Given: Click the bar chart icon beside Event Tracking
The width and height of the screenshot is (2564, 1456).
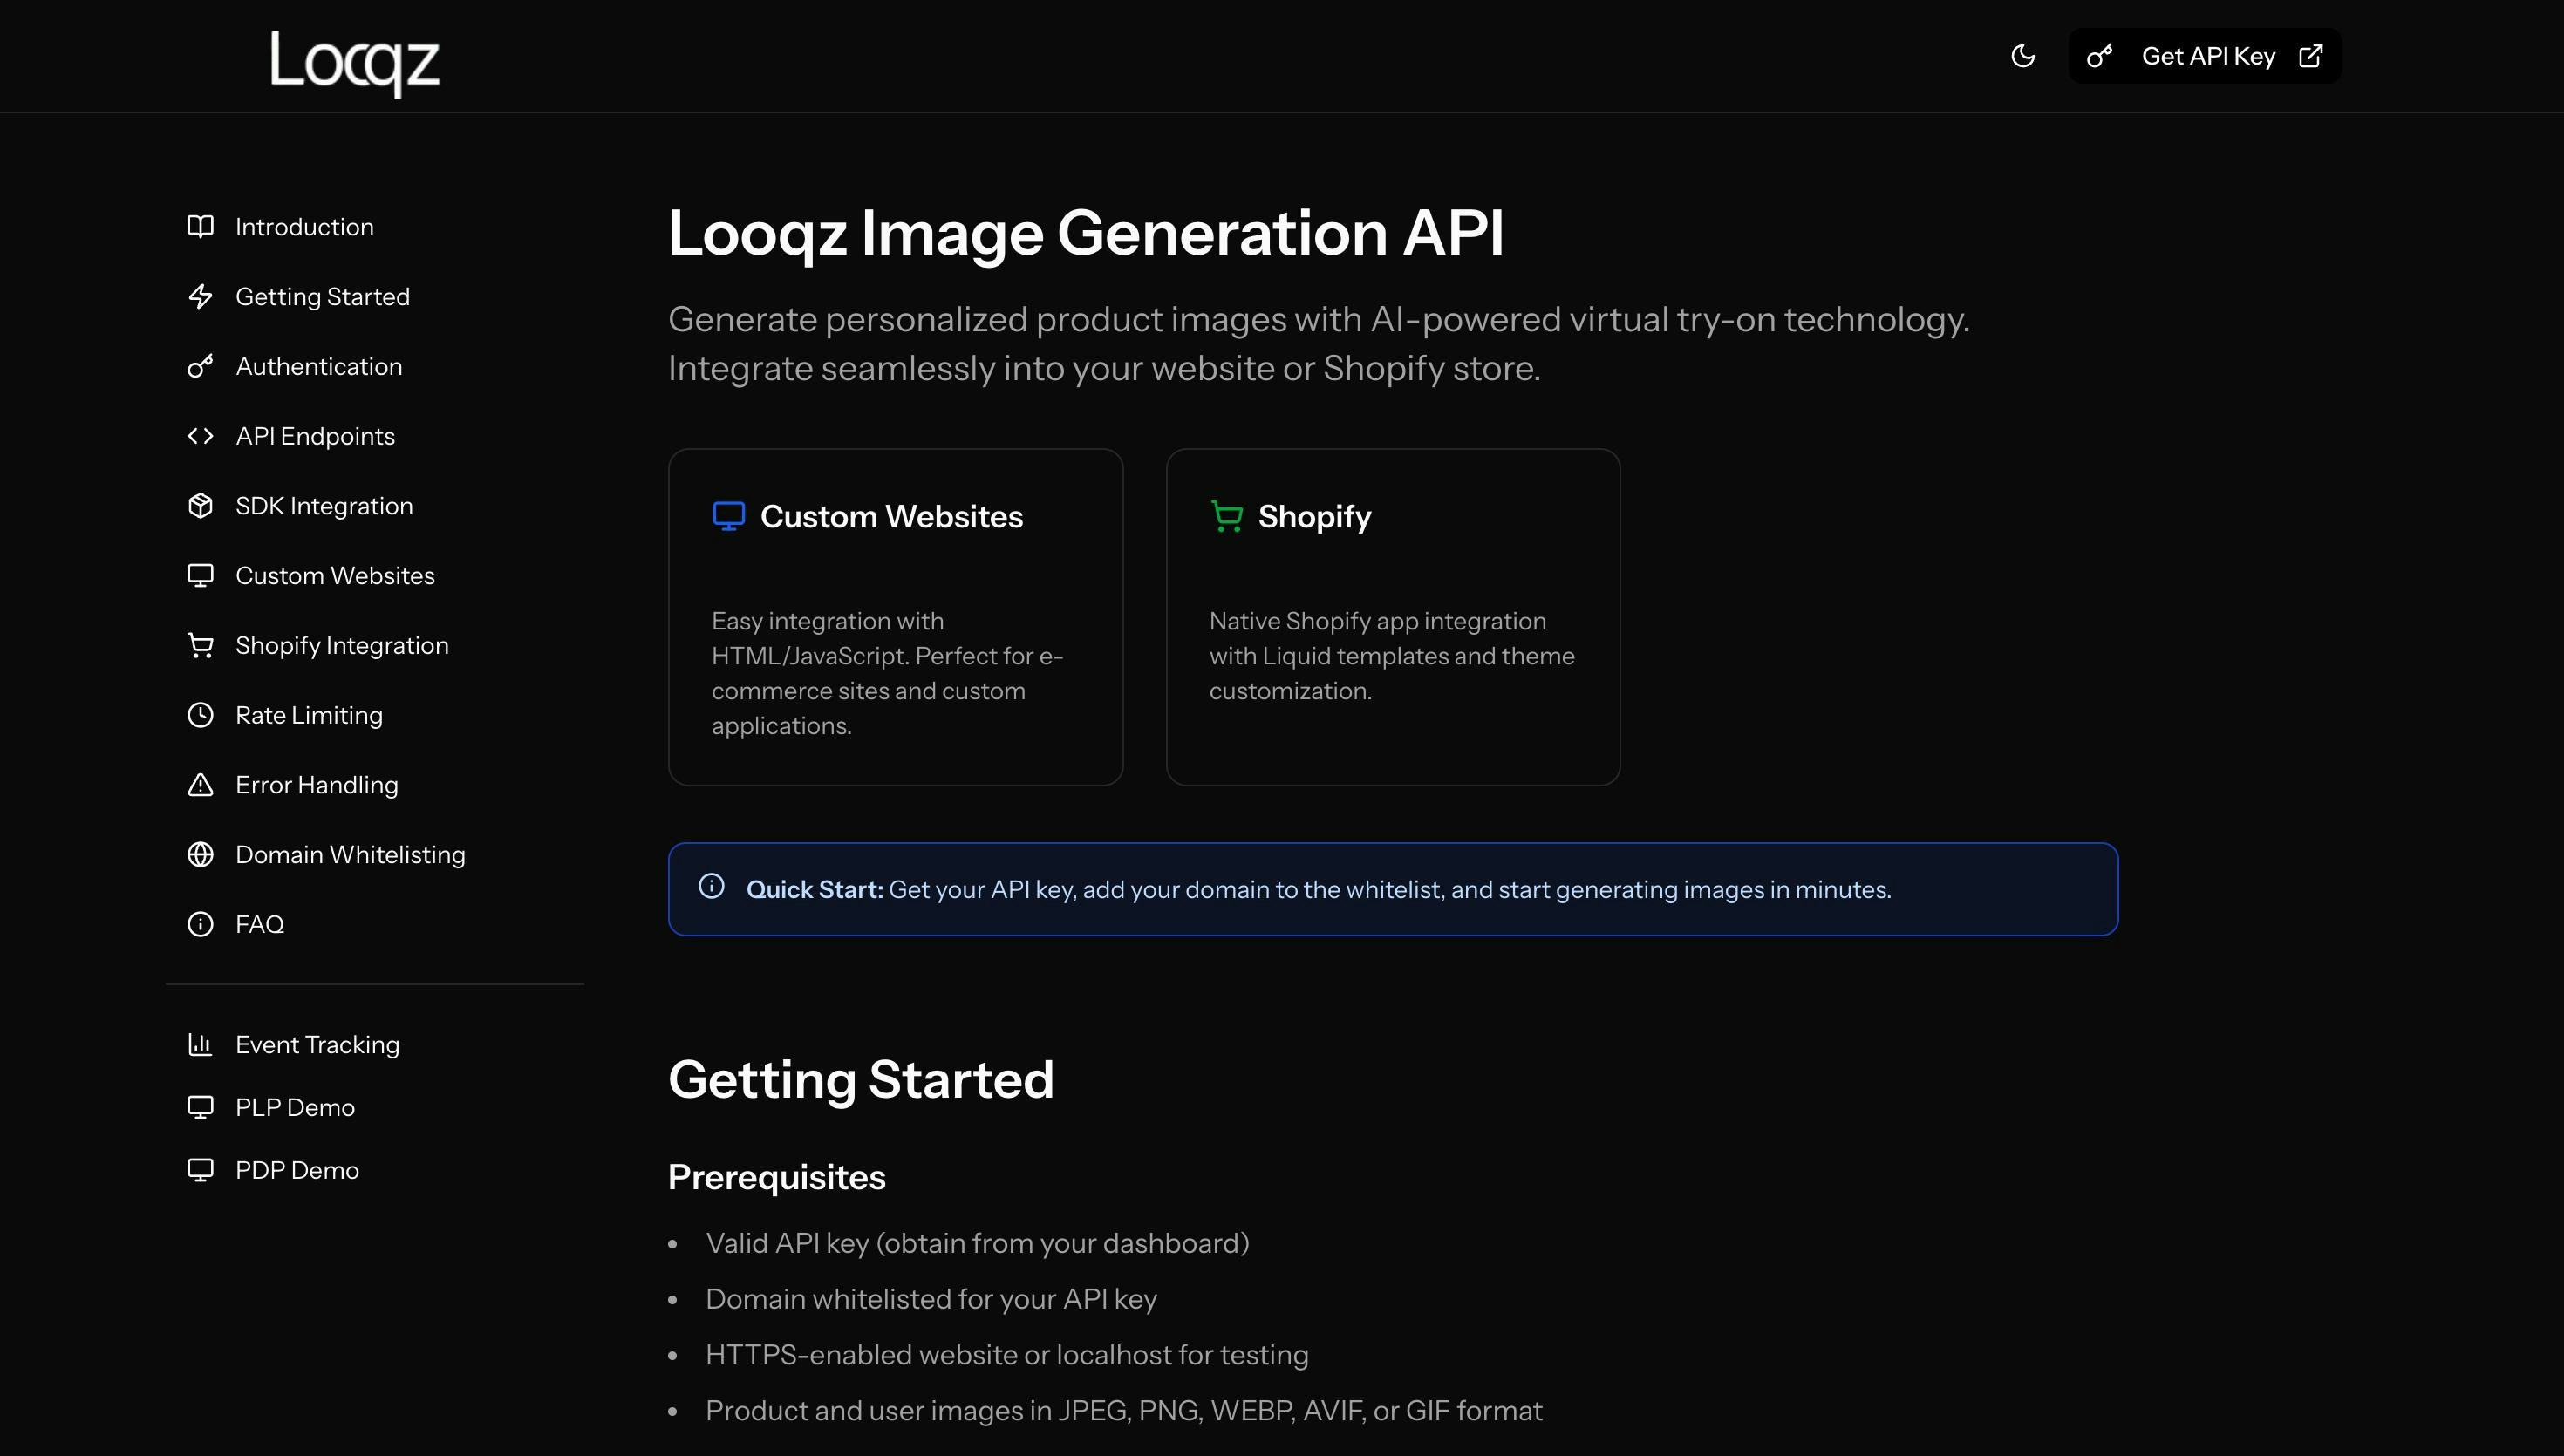Looking at the screenshot, I should [200, 1044].
